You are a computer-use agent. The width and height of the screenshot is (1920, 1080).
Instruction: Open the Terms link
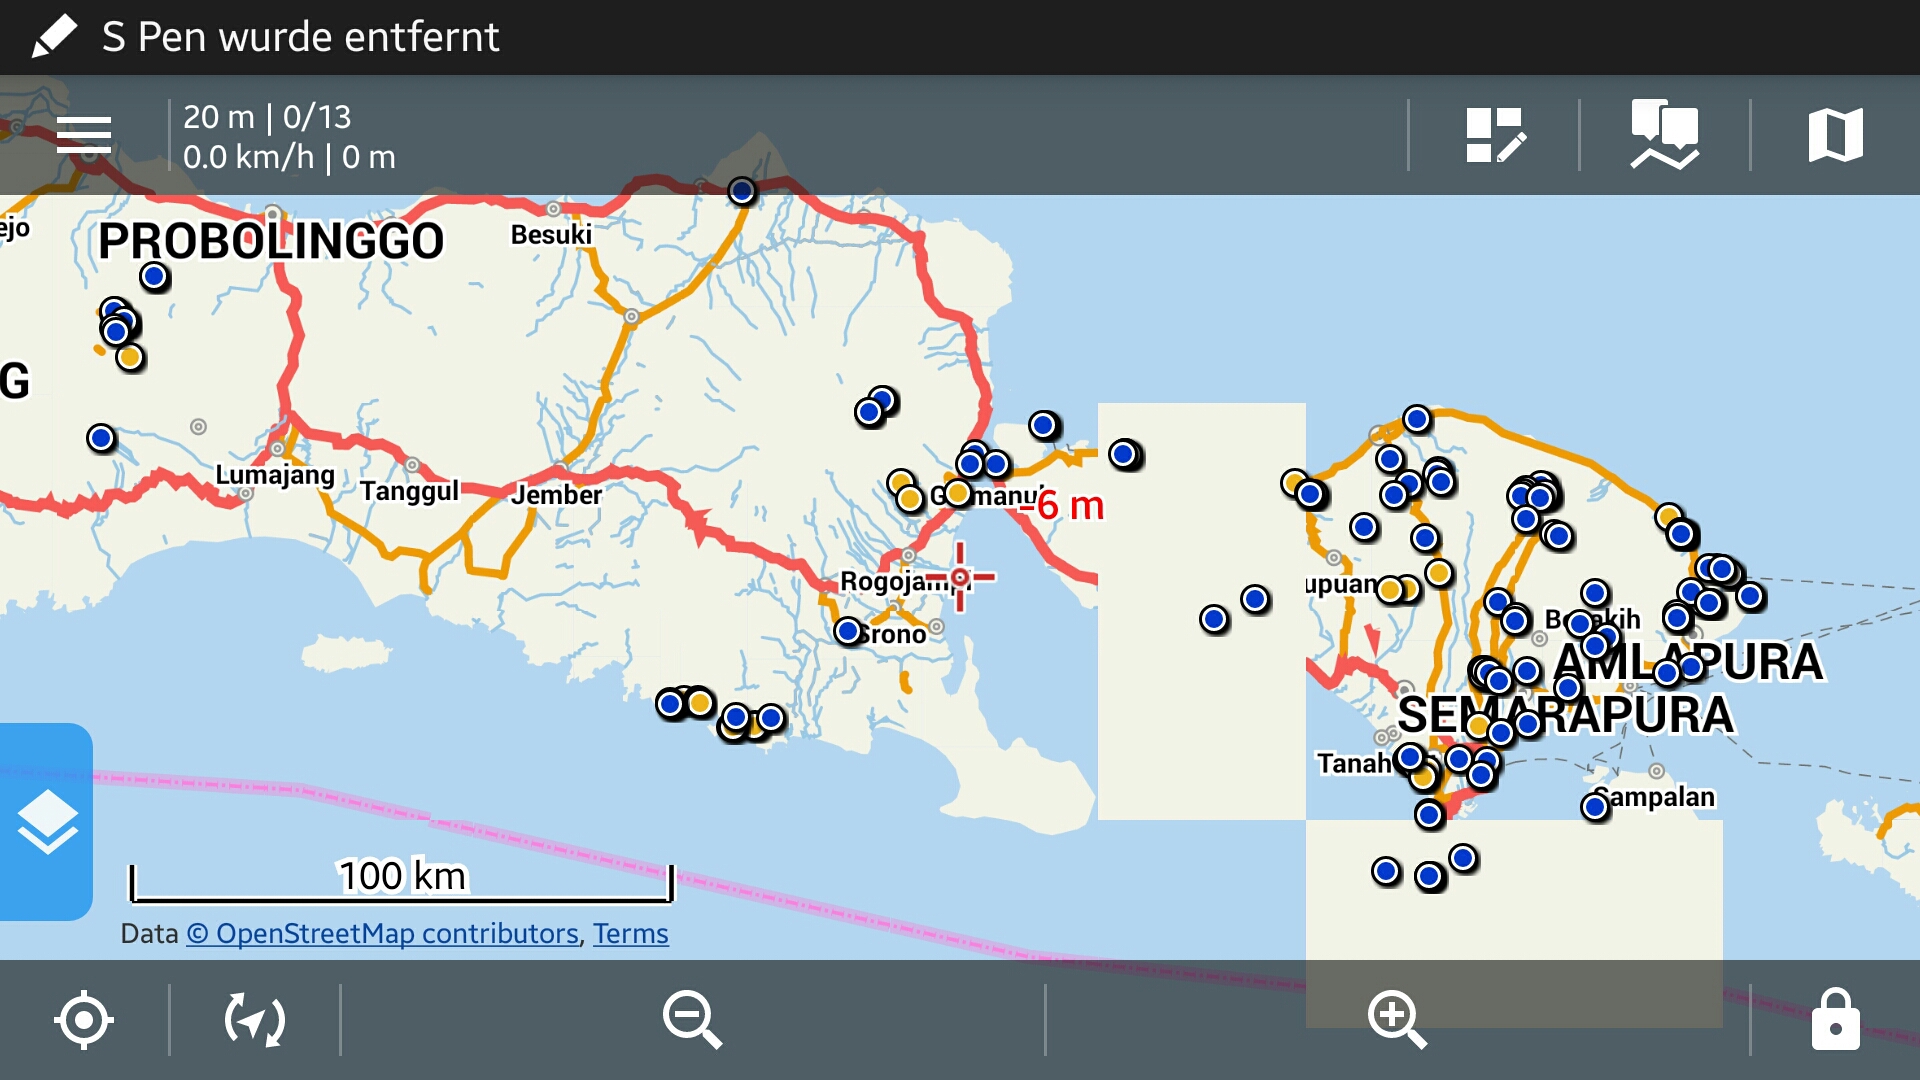(x=630, y=933)
